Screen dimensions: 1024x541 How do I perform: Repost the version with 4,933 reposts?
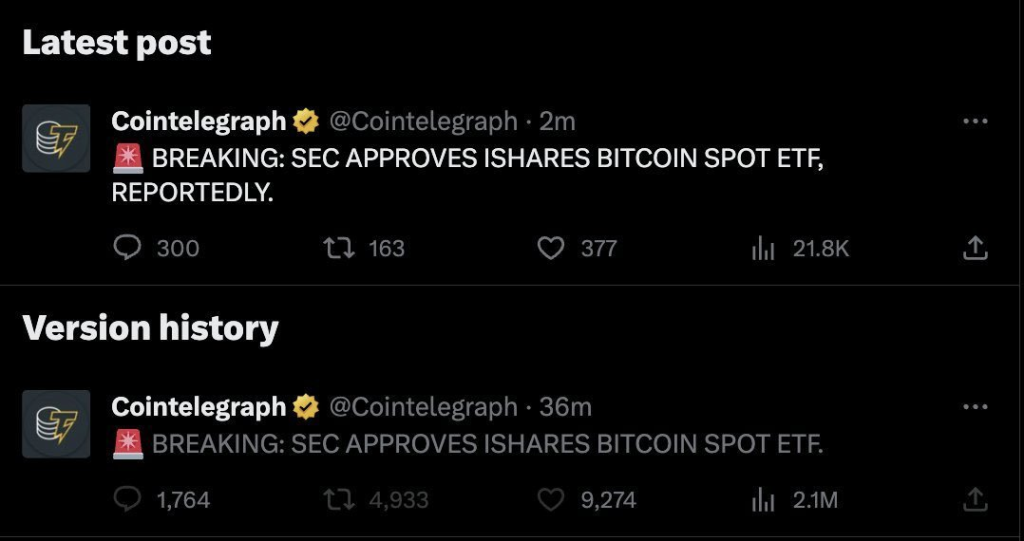point(340,500)
